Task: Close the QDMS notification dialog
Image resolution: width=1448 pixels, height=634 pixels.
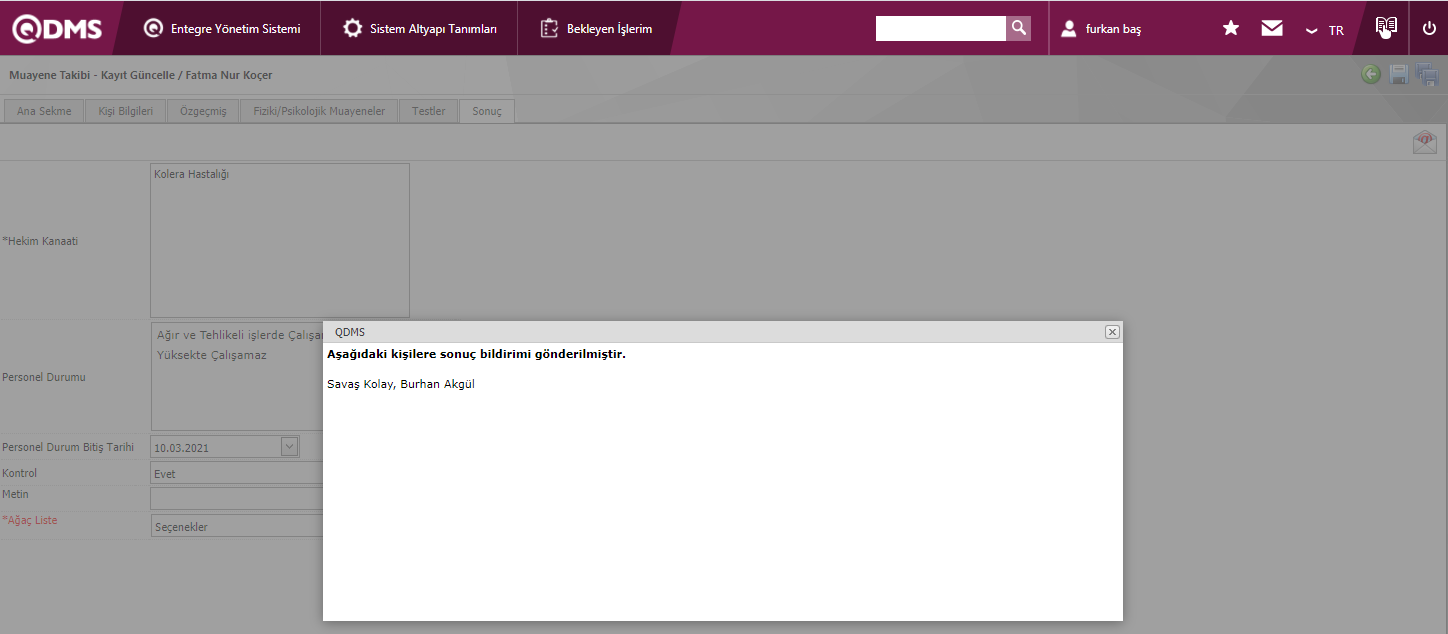Action: coord(1112,332)
